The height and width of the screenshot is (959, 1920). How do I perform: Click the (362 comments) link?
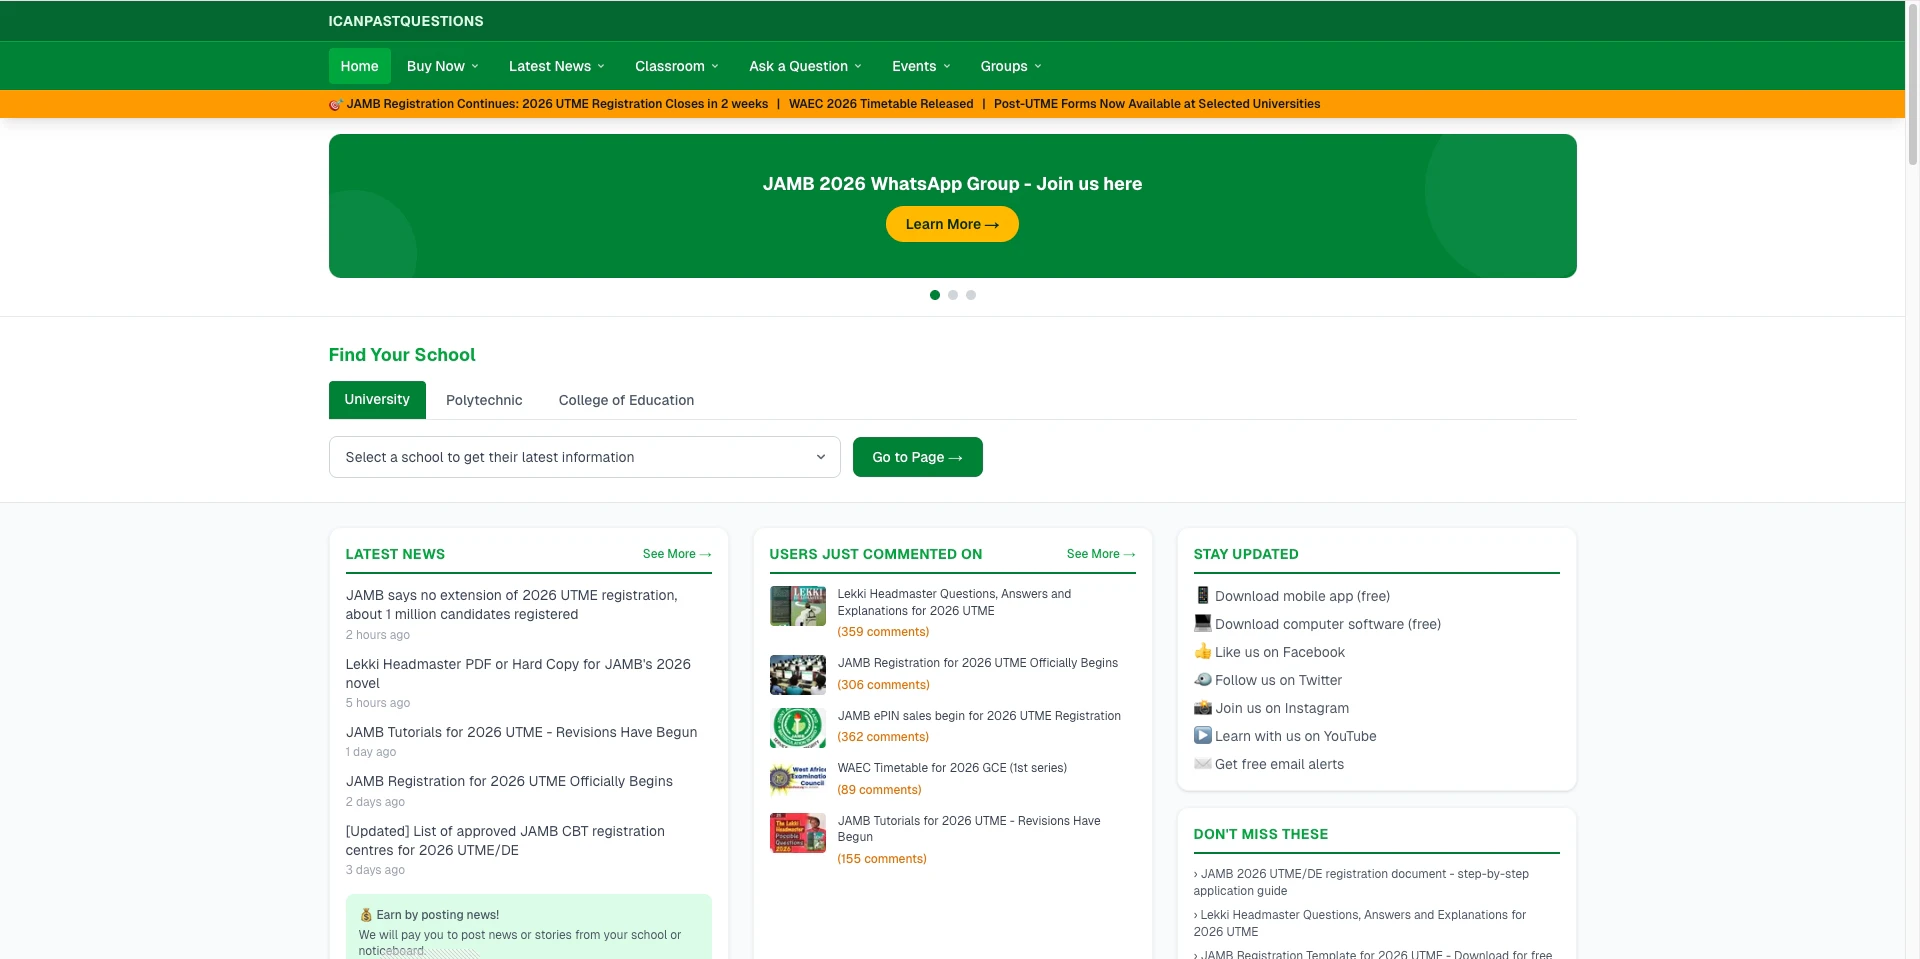pos(883,737)
